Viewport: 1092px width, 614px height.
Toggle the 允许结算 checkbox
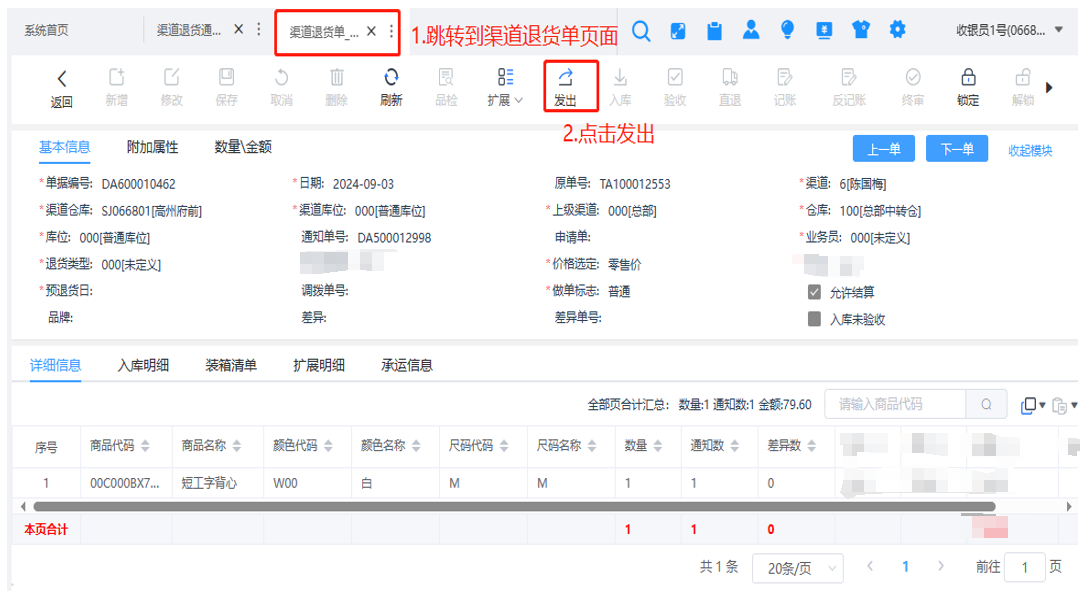pyautogui.click(x=814, y=292)
